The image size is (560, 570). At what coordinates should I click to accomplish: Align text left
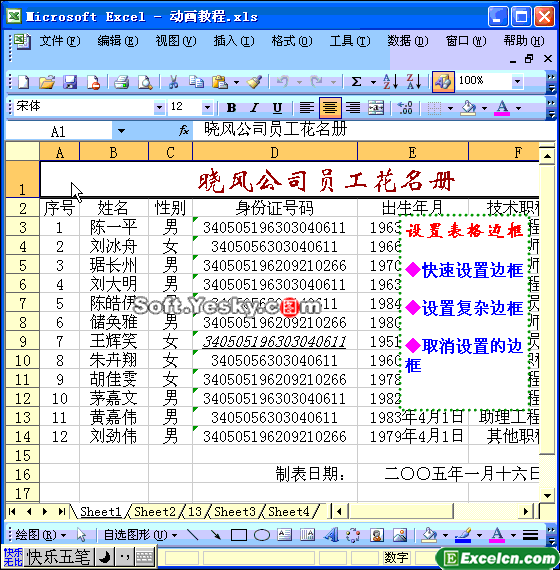tap(307, 108)
